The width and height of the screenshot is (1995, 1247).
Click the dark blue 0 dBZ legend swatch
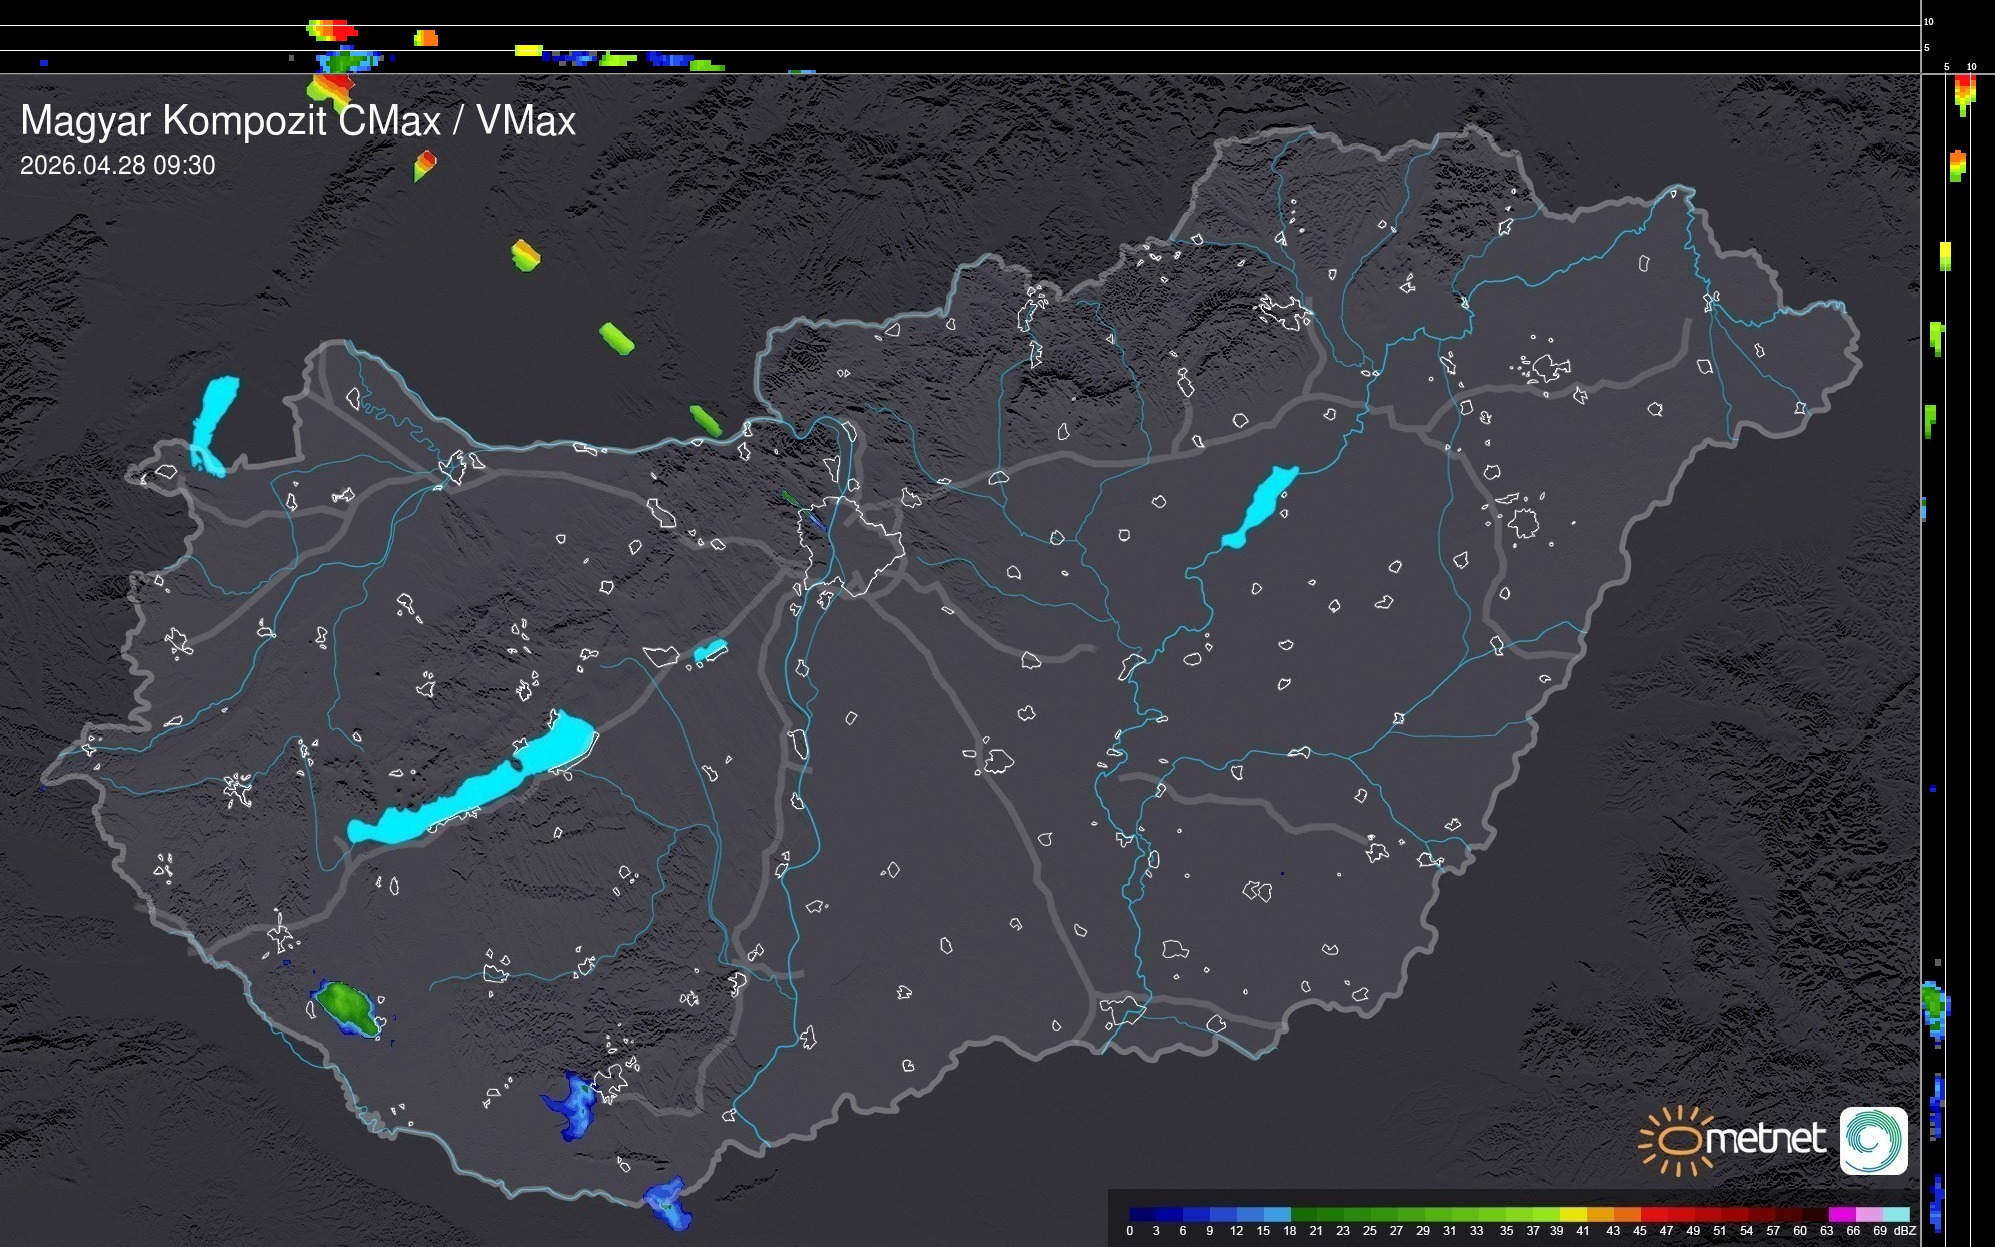click(1142, 1214)
